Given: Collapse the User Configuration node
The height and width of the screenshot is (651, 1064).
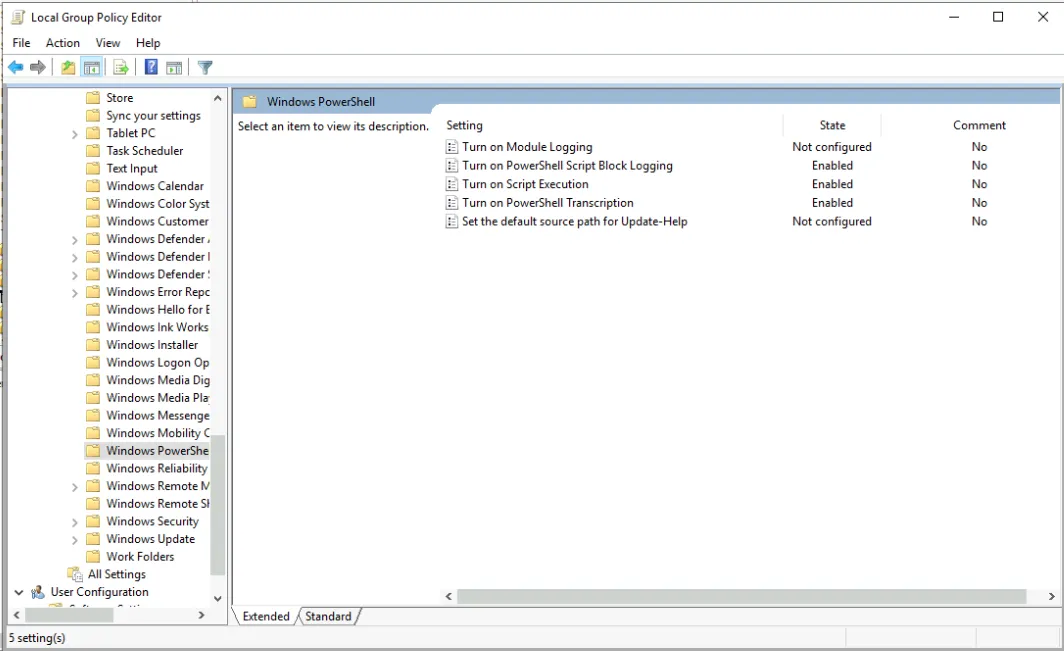Looking at the screenshot, I should [18, 592].
